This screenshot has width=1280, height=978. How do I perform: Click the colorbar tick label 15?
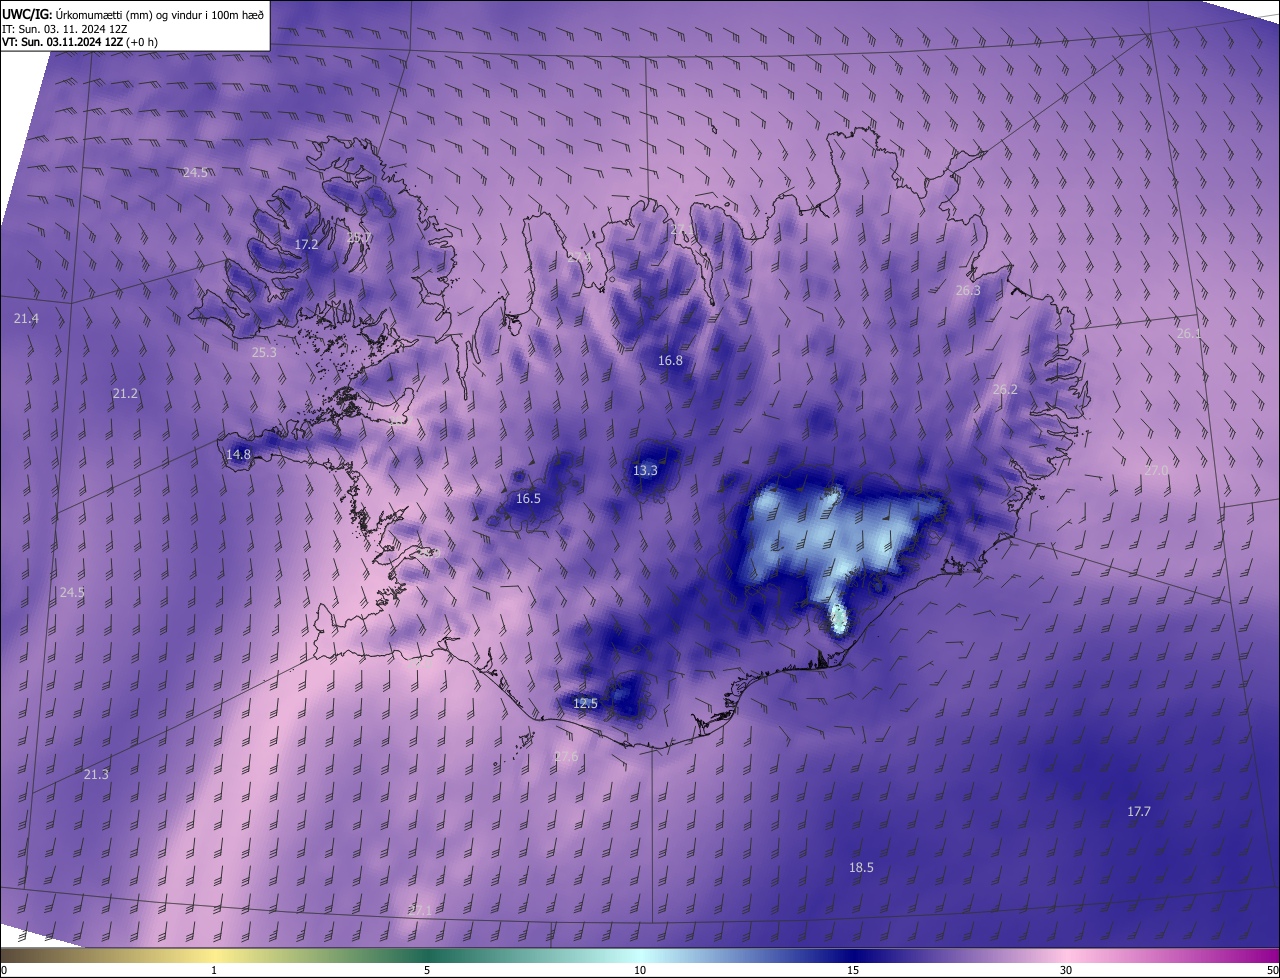coord(853,970)
